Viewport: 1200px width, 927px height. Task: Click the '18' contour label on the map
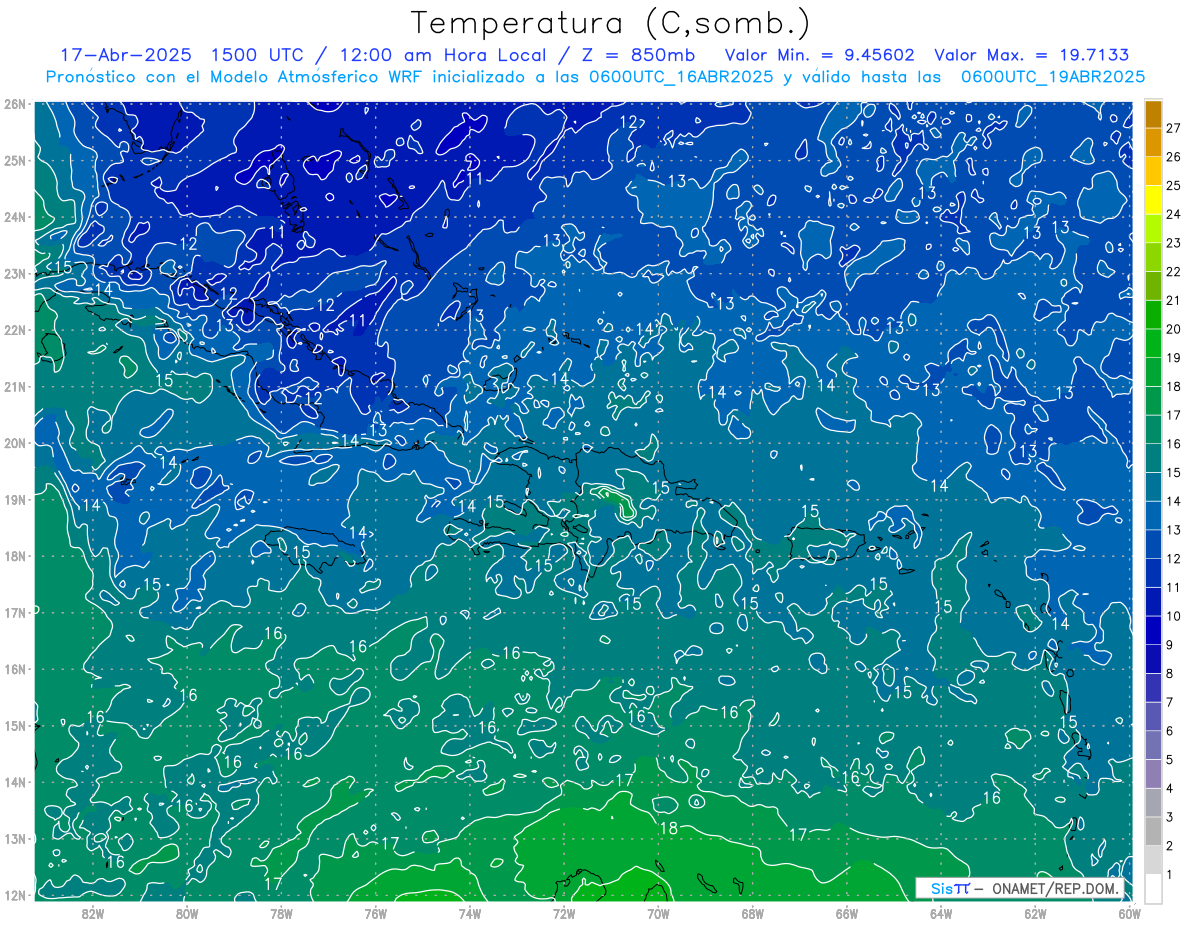[669, 828]
